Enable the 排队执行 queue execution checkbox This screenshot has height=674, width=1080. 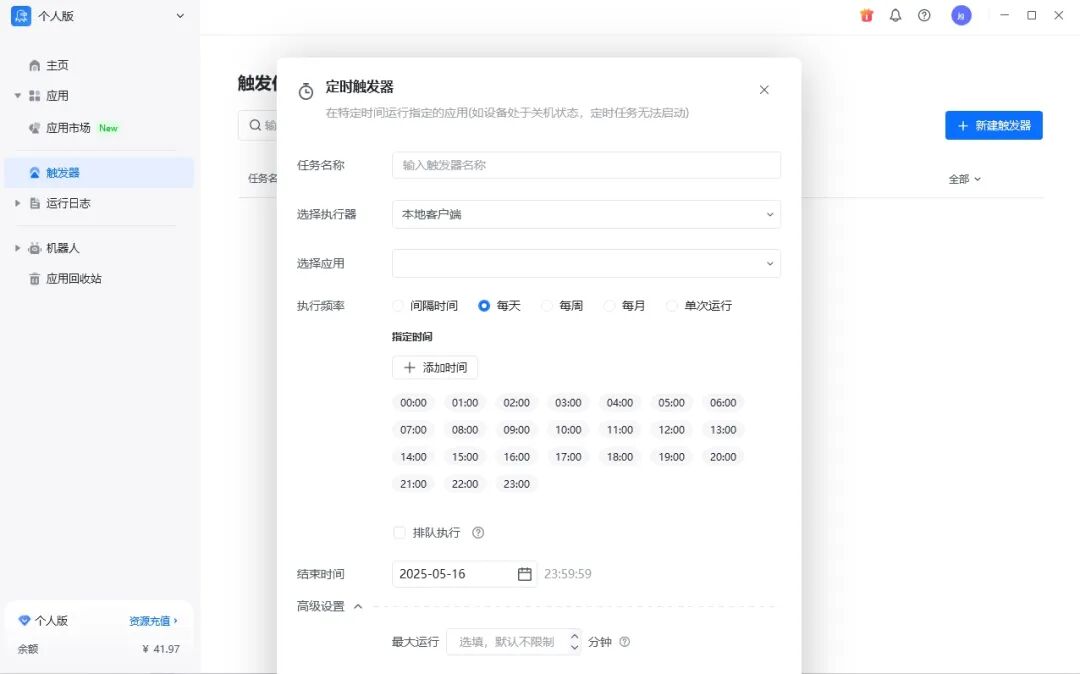(x=399, y=532)
